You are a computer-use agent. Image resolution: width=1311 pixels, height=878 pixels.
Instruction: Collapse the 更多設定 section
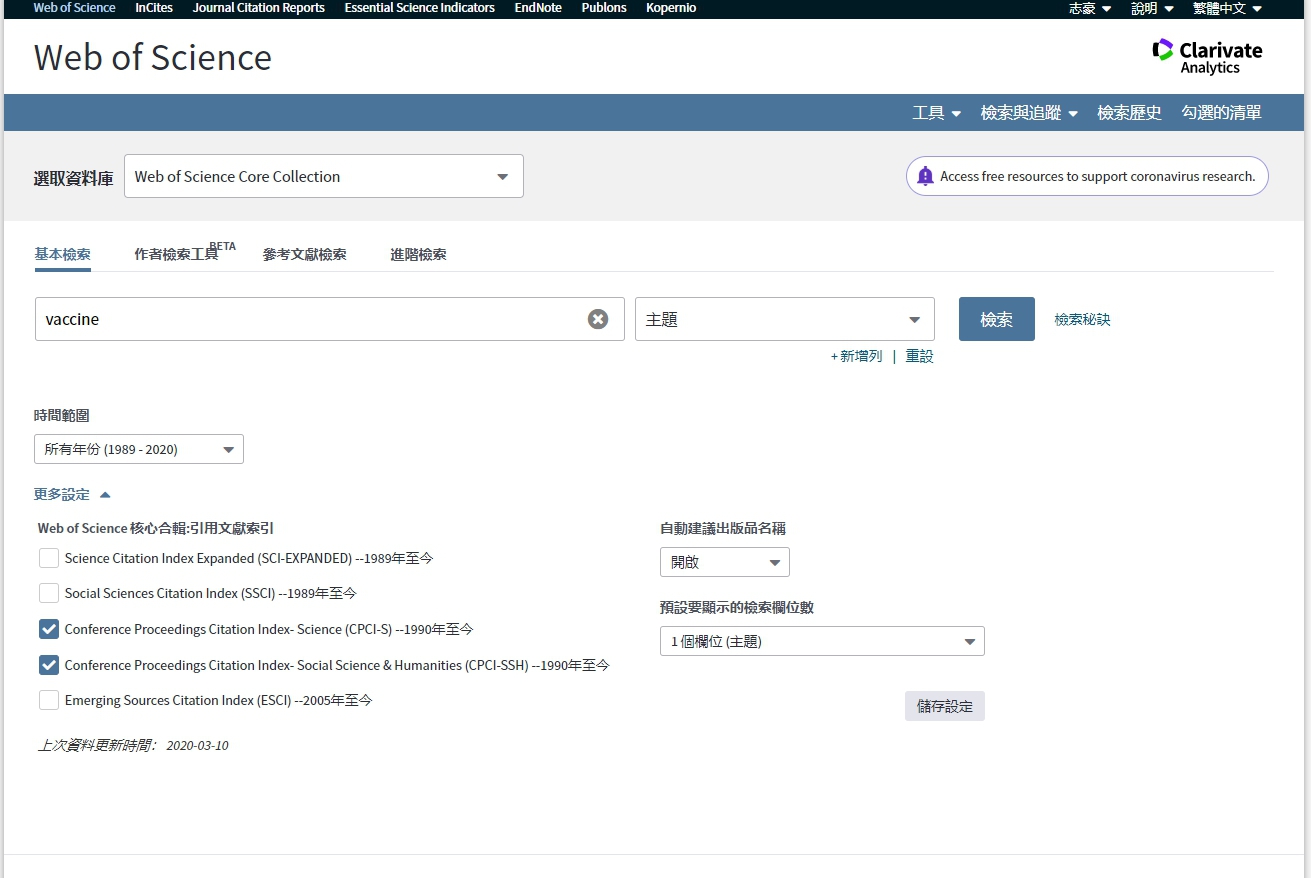pyautogui.click(x=72, y=494)
